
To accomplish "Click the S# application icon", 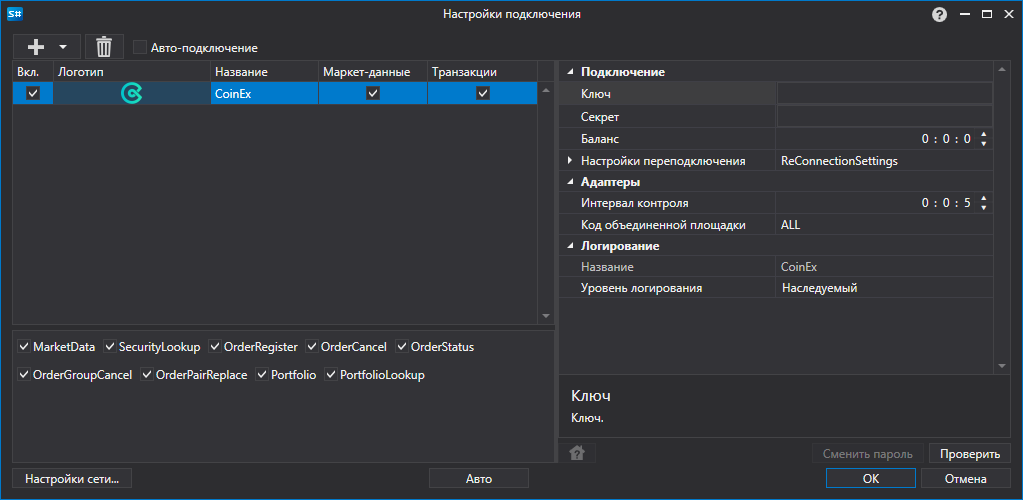I will (14, 14).
